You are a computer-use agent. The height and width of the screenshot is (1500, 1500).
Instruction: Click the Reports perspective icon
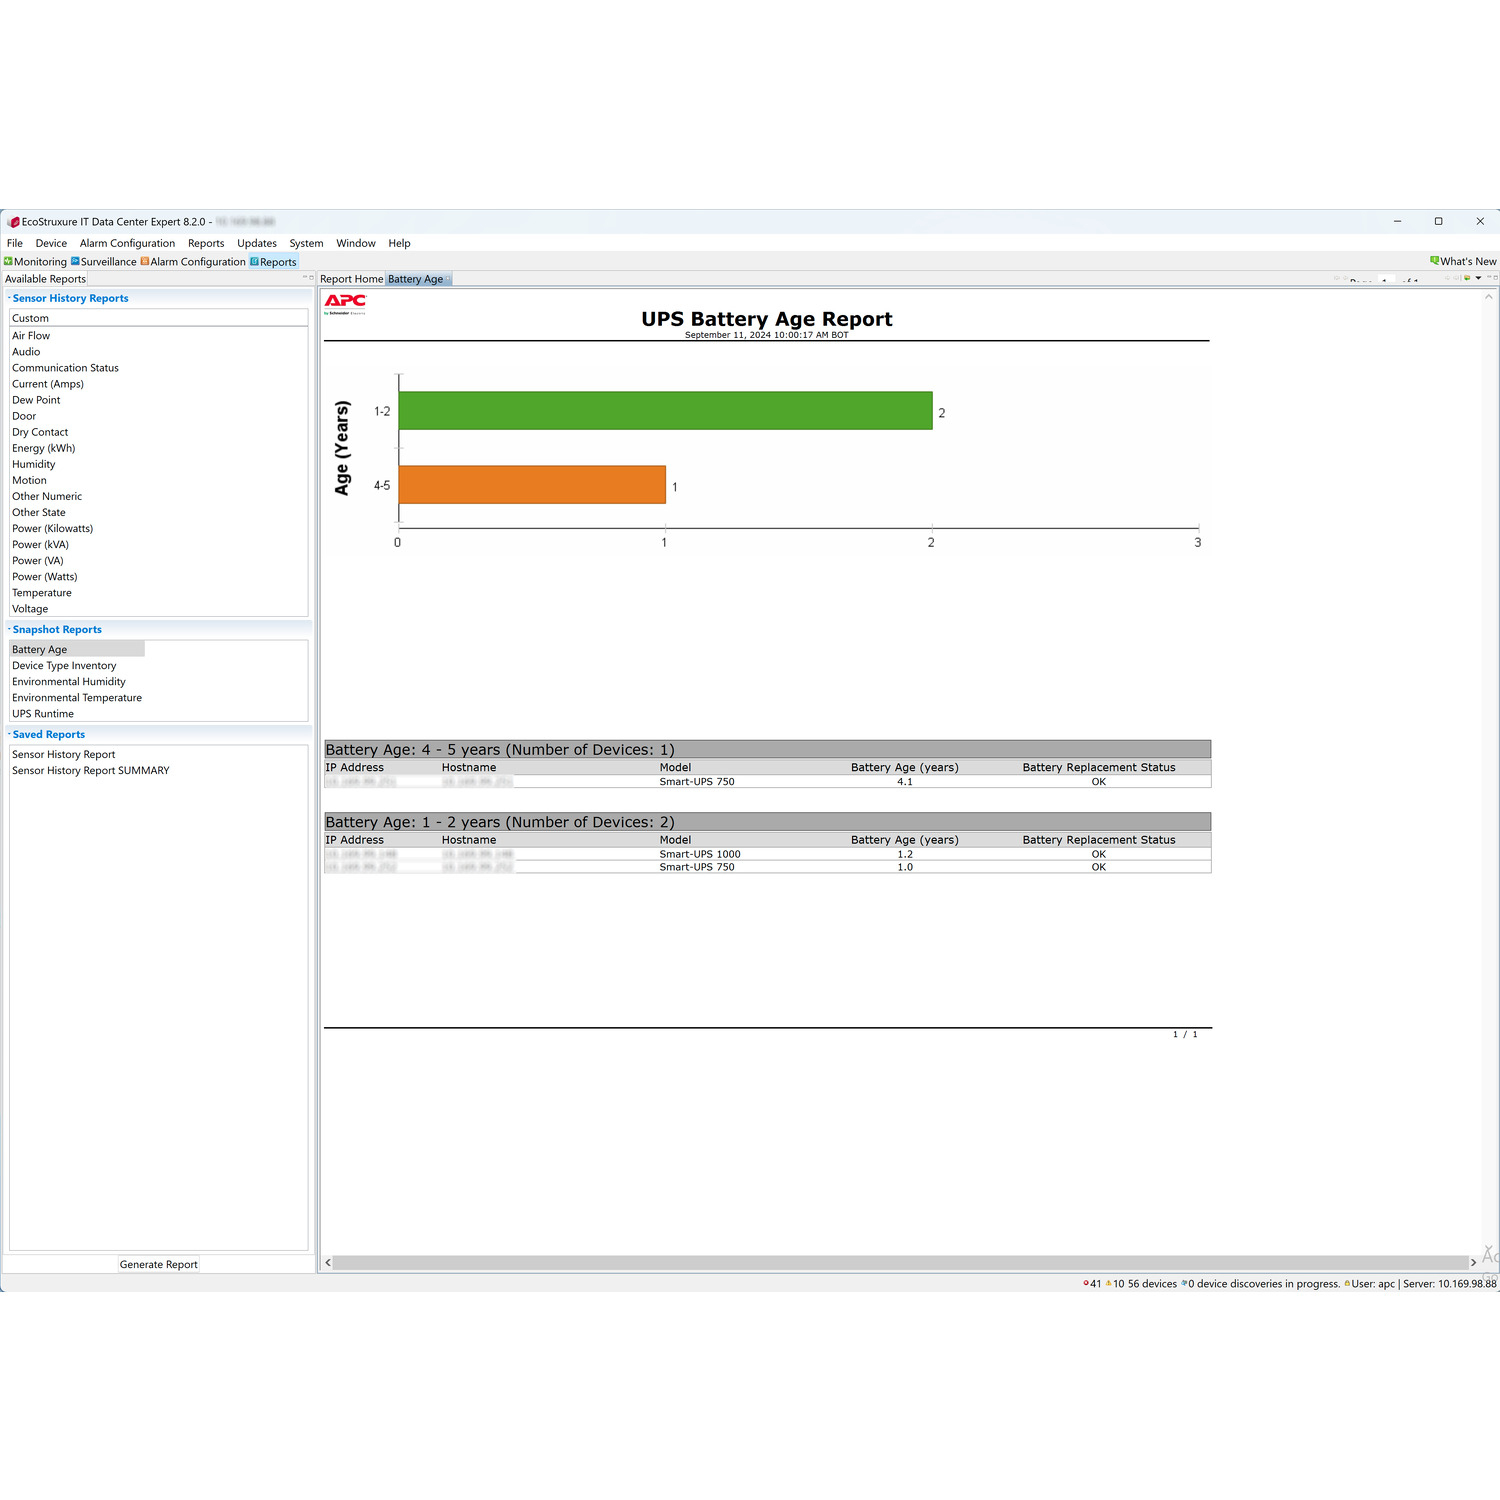click(x=254, y=262)
